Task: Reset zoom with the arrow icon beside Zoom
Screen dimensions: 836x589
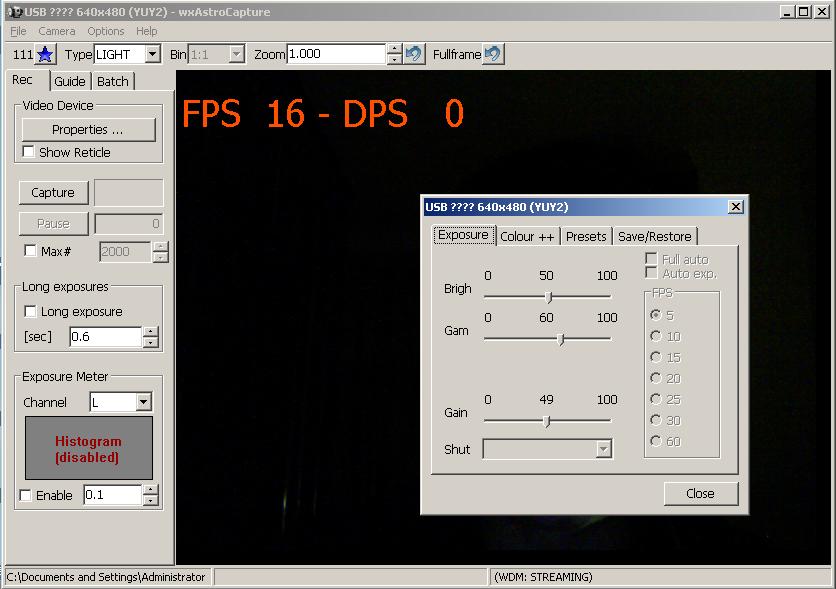Action: [x=414, y=54]
